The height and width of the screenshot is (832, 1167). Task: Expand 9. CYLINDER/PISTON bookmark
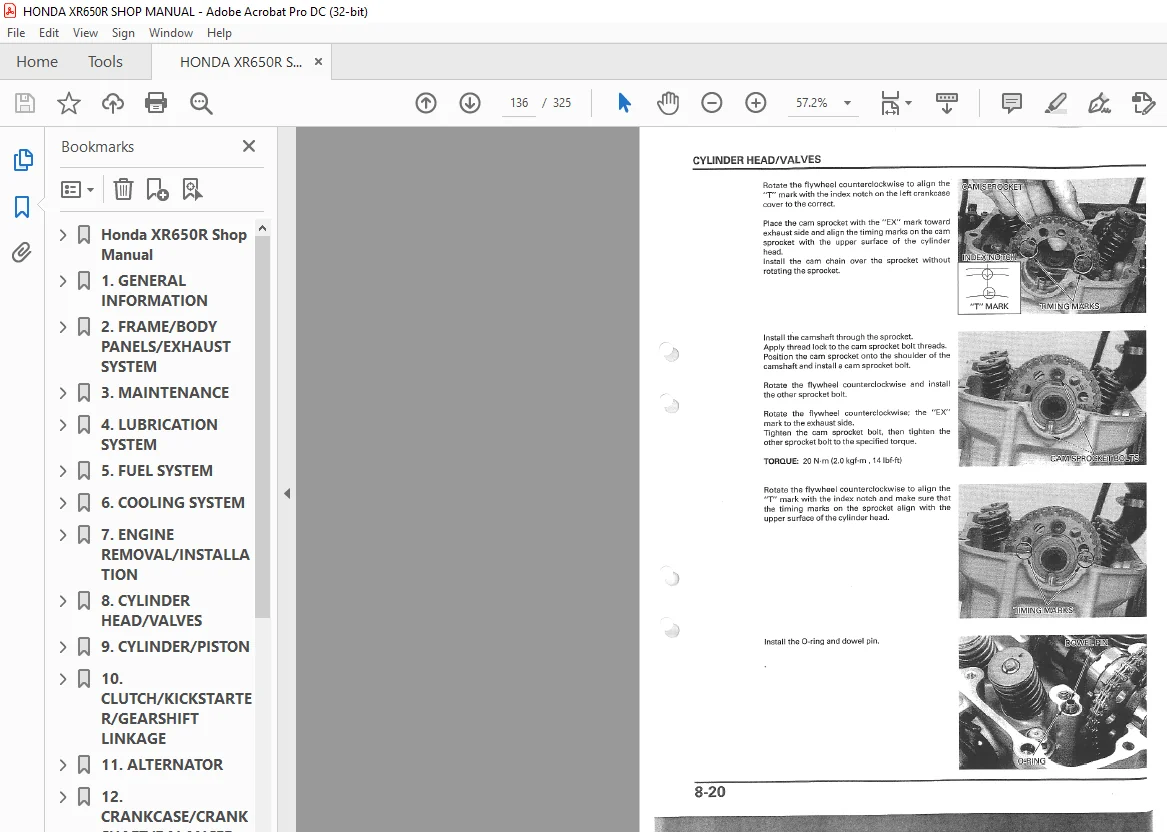(63, 647)
